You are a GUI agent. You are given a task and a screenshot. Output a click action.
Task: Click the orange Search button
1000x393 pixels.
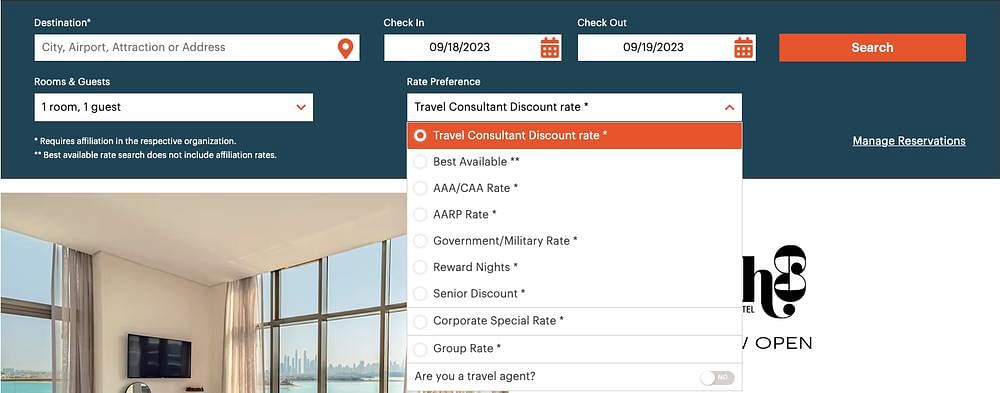tap(872, 48)
